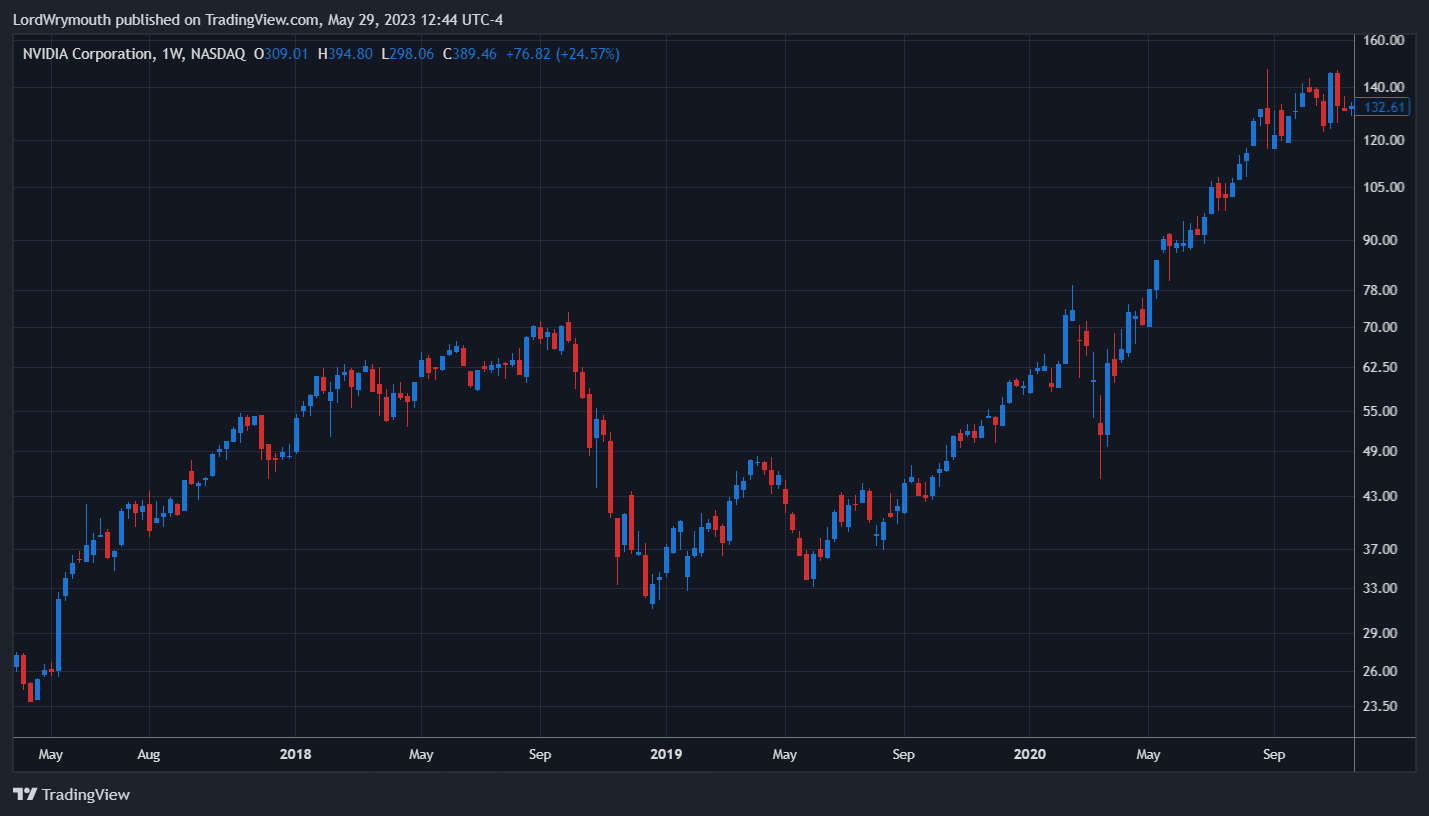Click the 2020 label on time axis
1429x816 pixels.
click(1029, 754)
